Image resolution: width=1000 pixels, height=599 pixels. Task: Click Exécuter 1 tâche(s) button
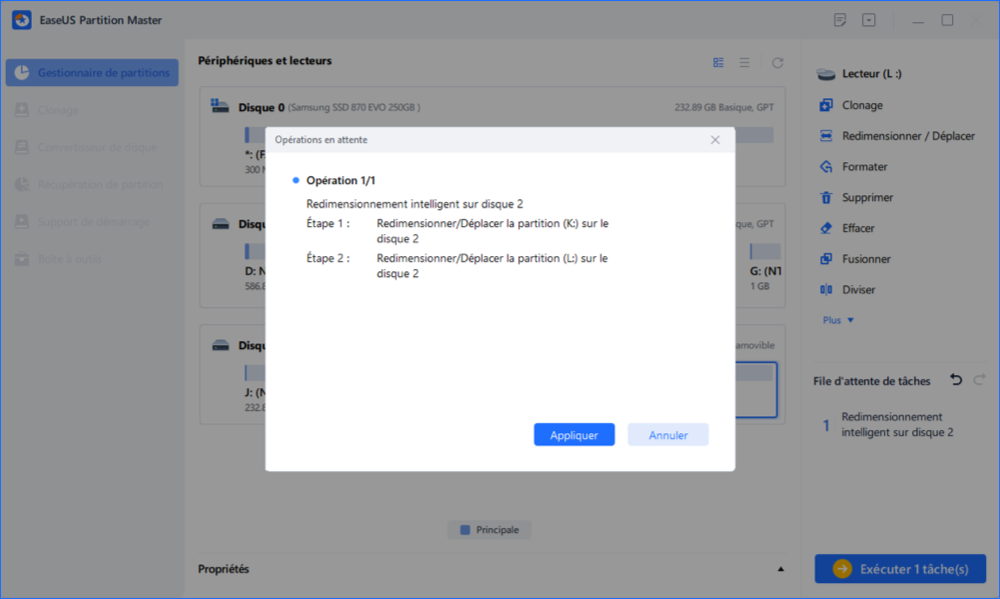(x=899, y=569)
